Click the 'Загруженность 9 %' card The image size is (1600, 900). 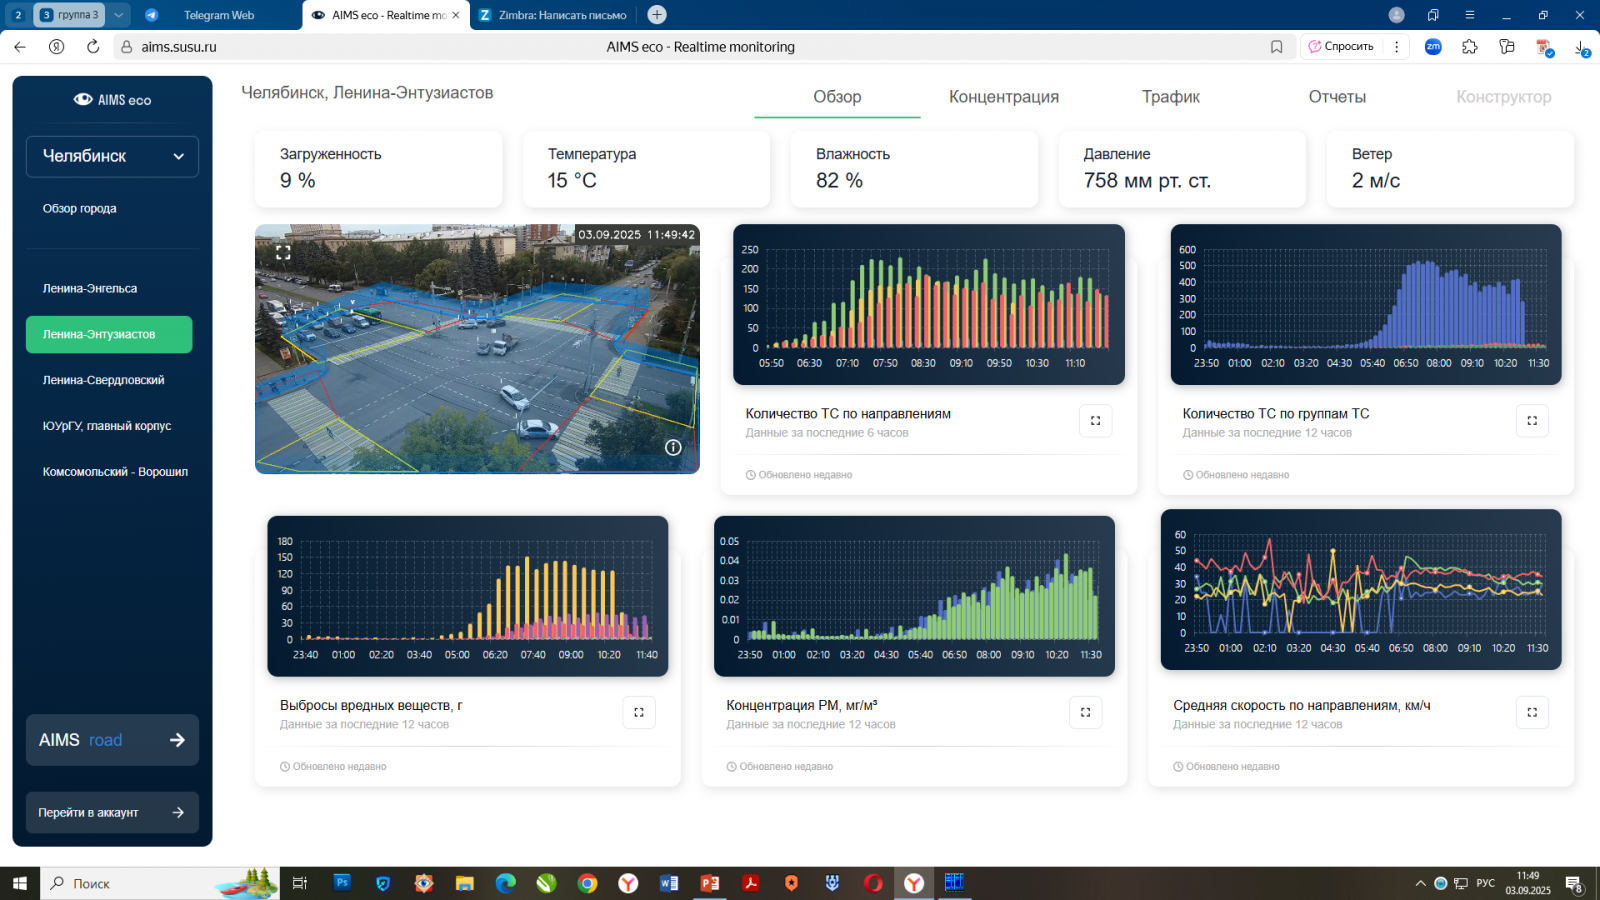coord(378,168)
